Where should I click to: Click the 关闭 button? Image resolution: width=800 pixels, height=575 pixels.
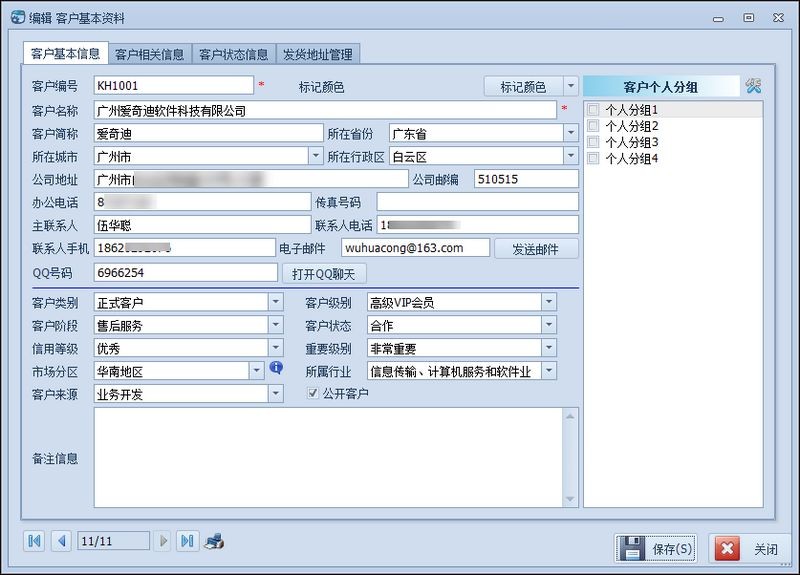pos(748,549)
